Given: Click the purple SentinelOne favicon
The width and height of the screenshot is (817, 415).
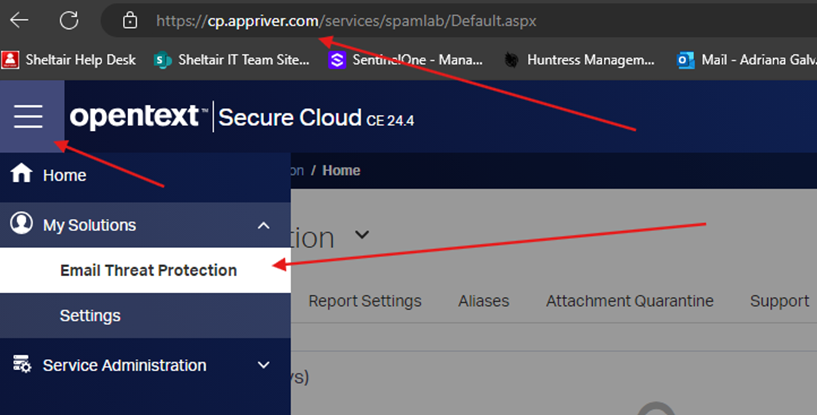Looking at the screenshot, I should [337, 60].
